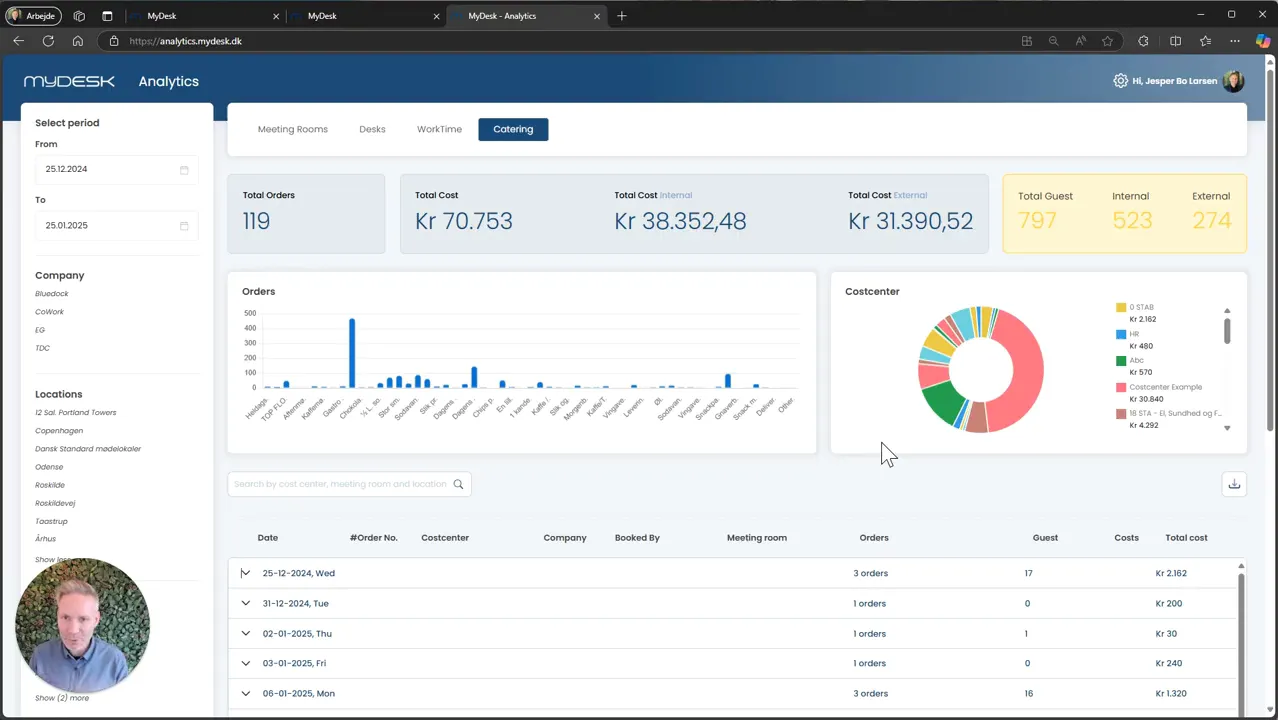Click the MyDesk logo
The image size is (1278, 720).
pyautogui.click(x=69, y=81)
